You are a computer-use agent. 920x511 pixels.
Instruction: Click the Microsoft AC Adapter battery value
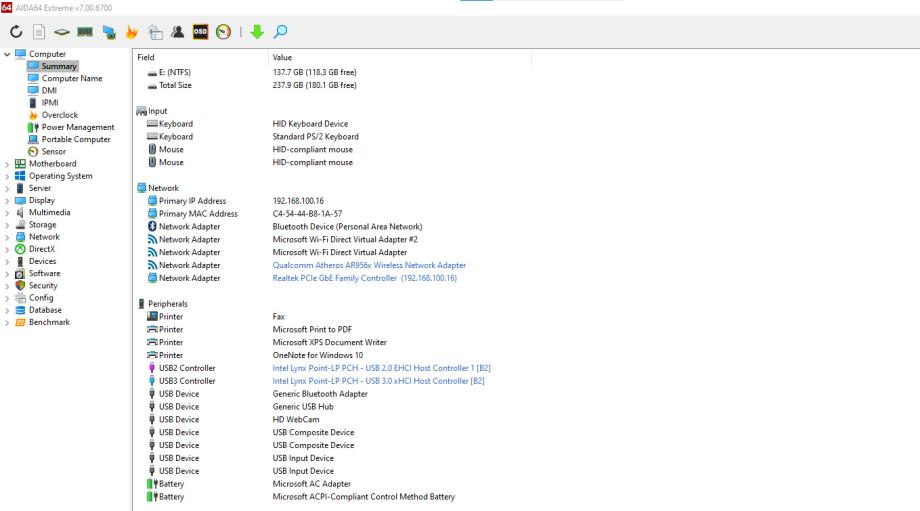coord(312,484)
